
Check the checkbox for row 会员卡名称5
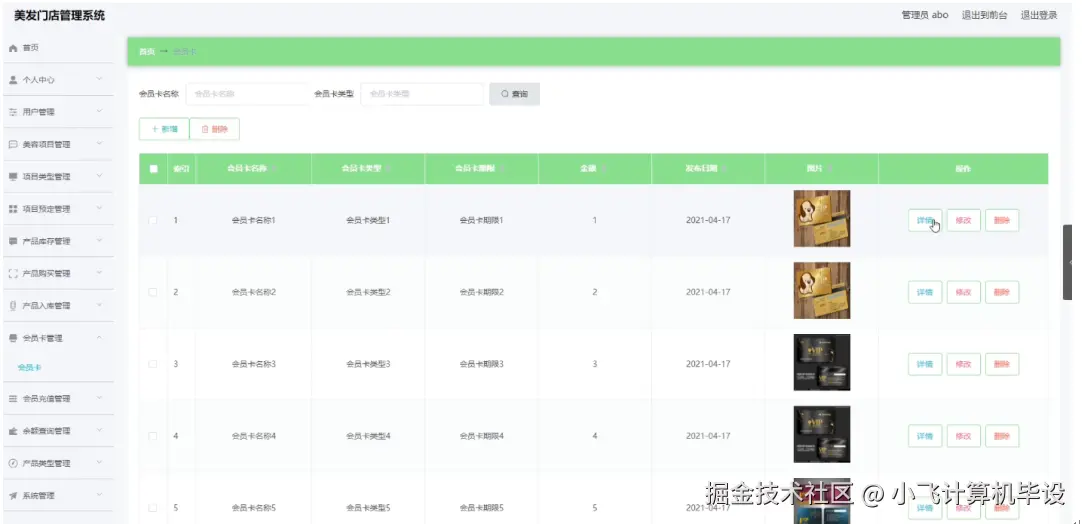pos(153,507)
